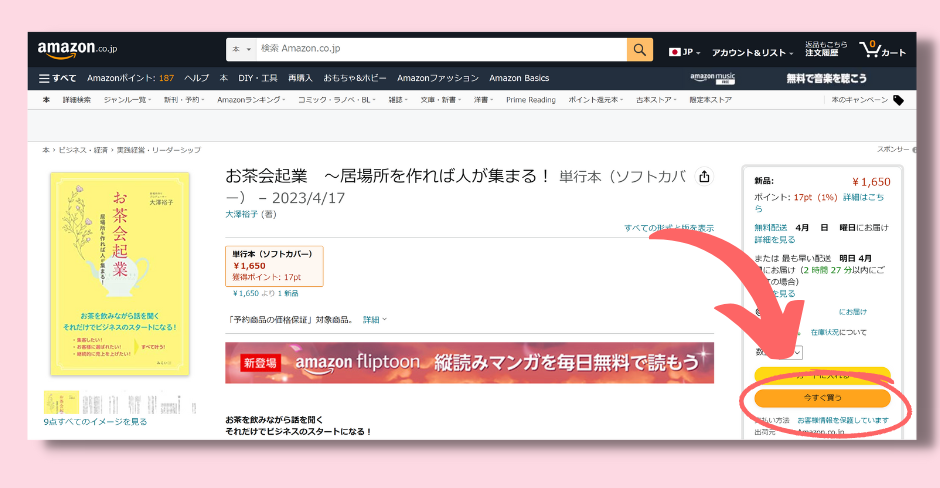Image resolution: width=940 pixels, height=488 pixels.
Task: Click 無料で音楽を聴こう promo link
Action: pos(827,78)
